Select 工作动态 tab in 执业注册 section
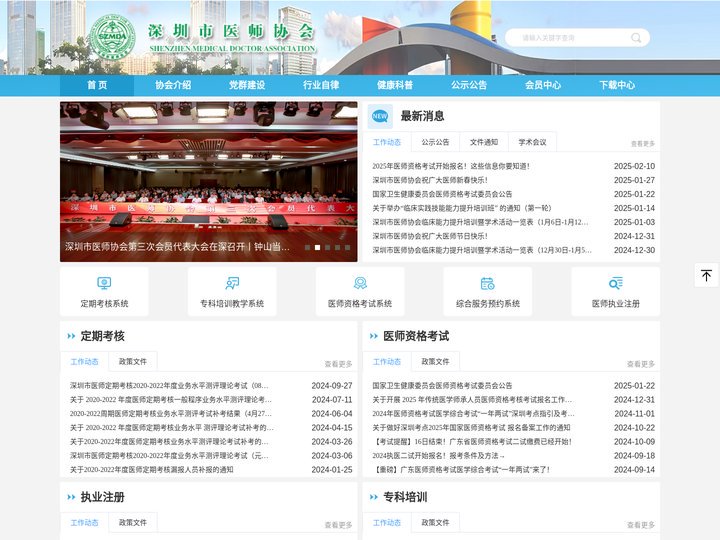This screenshot has height=540, width=720. tap(84, 523)
